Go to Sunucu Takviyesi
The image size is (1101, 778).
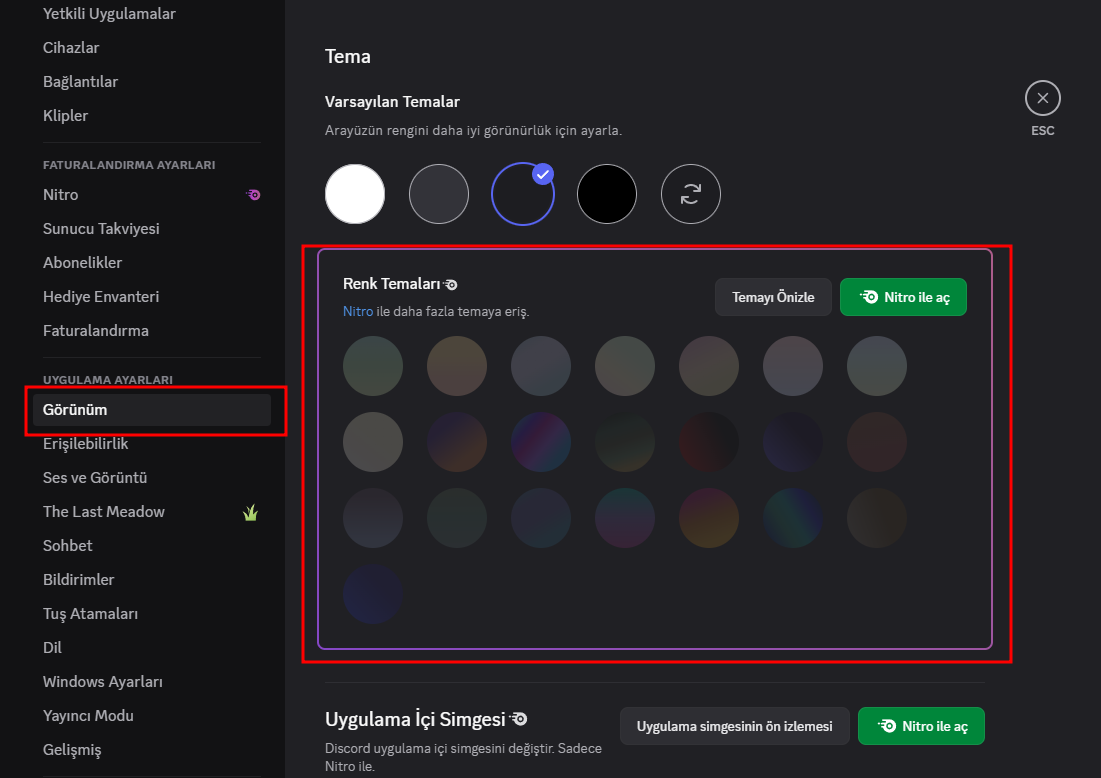coord(101,228)
